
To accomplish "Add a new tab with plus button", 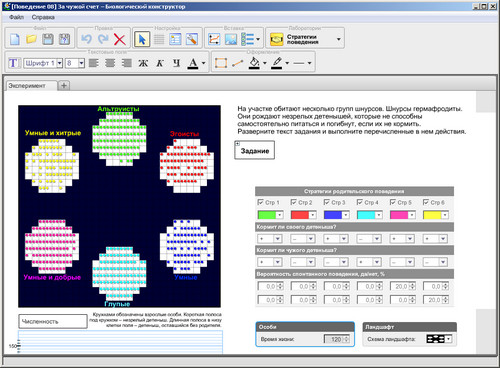I will click(64, 86).
